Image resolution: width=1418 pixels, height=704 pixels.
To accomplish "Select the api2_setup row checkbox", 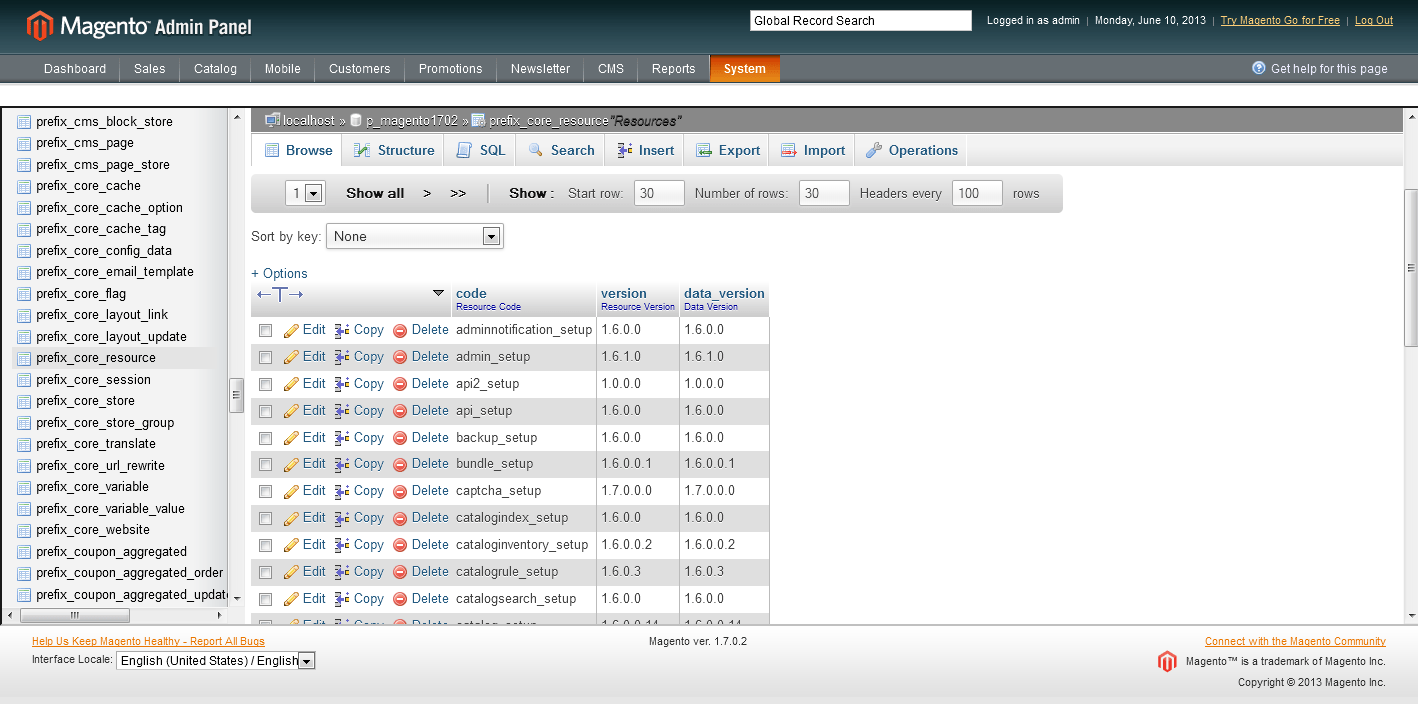I will (x=265, y=383).
